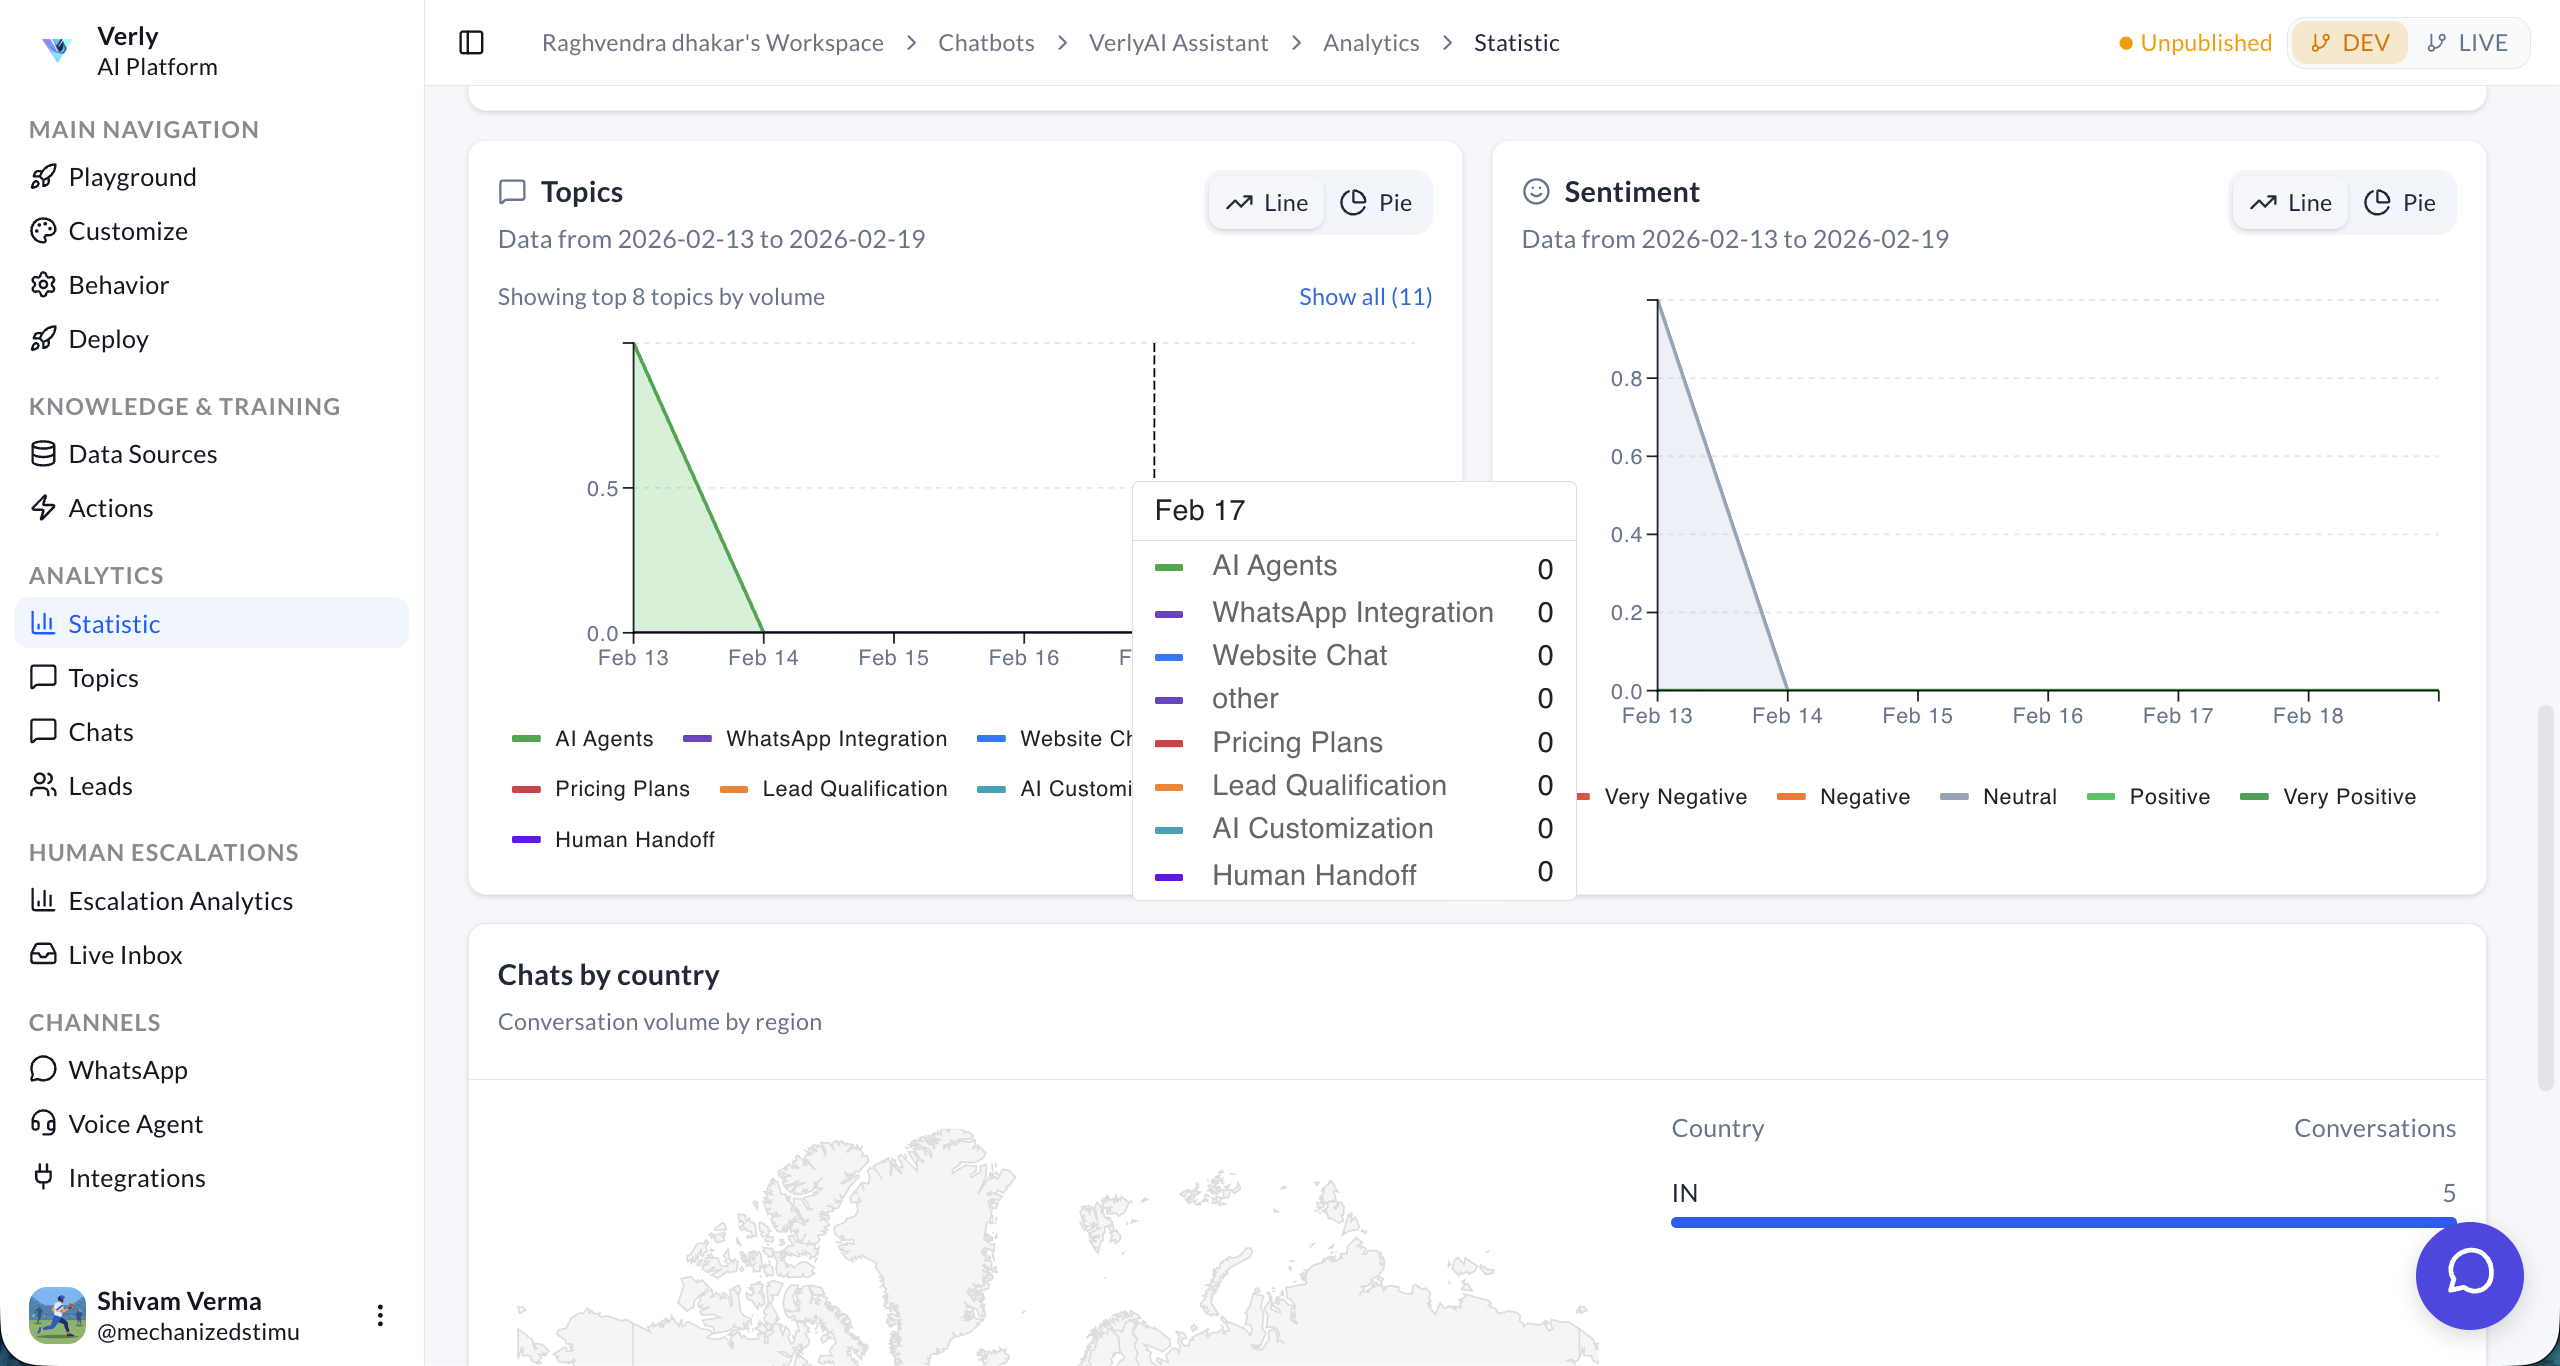
Task: Toggle the sidebar collapse icon
Action: click(471, 43)
